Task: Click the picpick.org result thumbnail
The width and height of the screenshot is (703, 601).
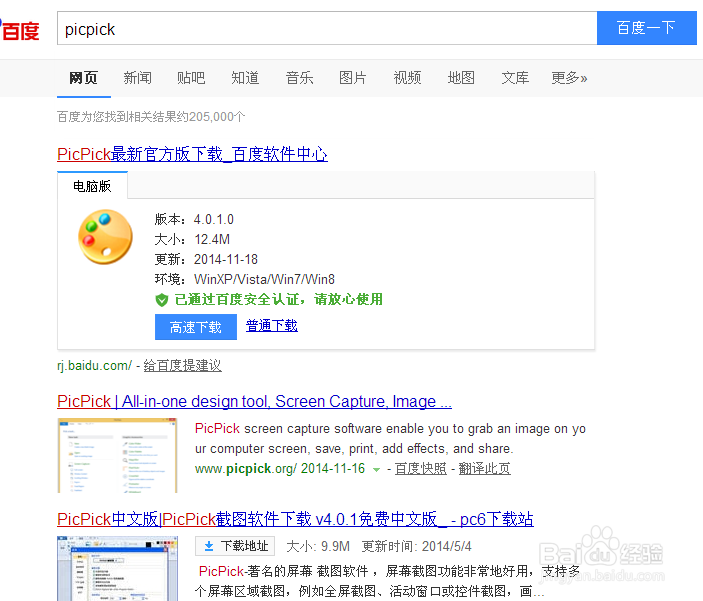Action: (117, 455)
